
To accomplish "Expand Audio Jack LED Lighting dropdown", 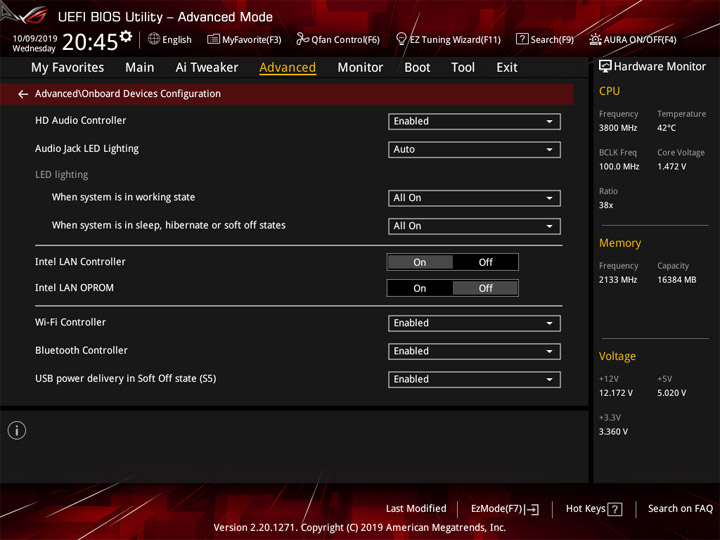I will (474, 150).
